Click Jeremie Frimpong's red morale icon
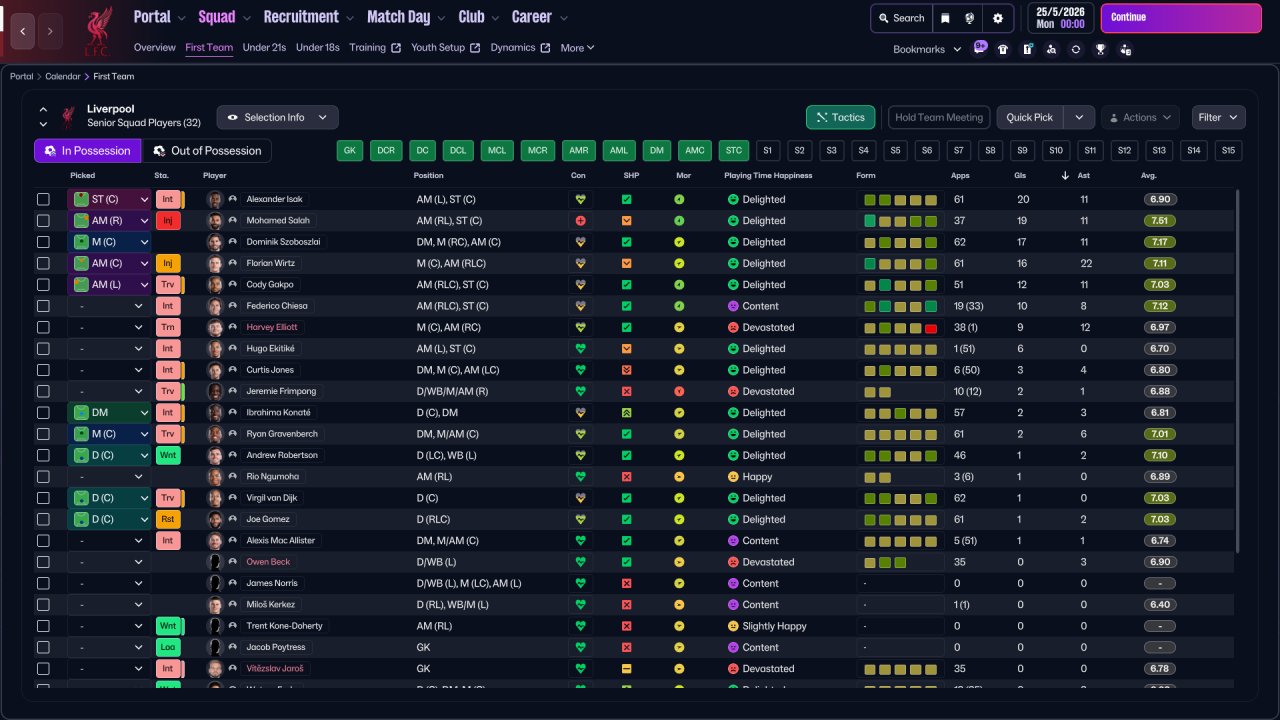 pos(679,391)
